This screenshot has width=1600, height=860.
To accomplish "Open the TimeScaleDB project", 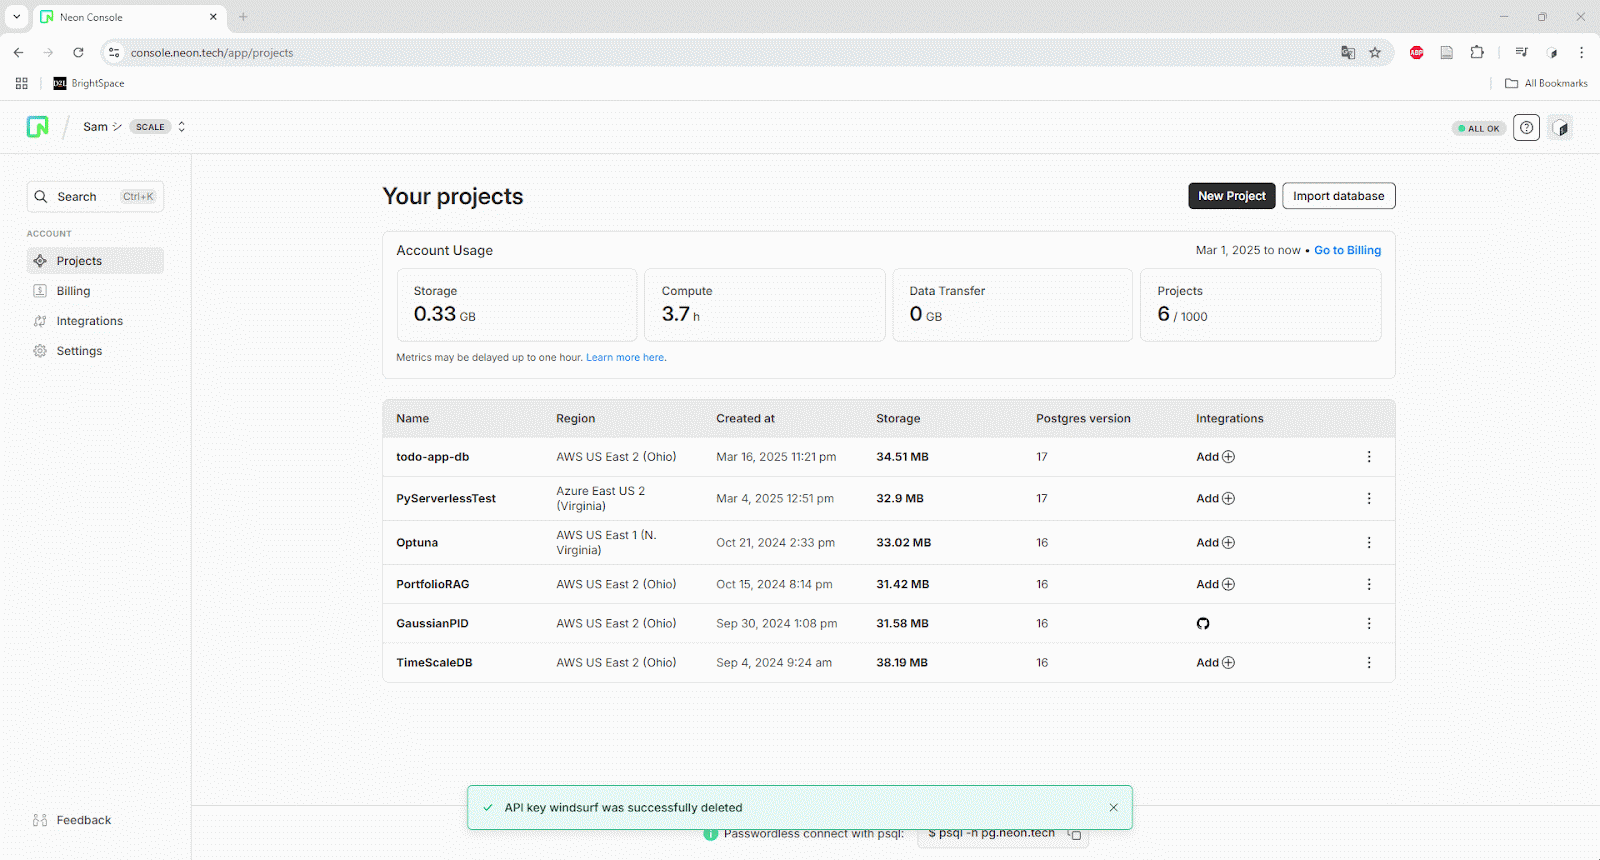I will (434, 663).
